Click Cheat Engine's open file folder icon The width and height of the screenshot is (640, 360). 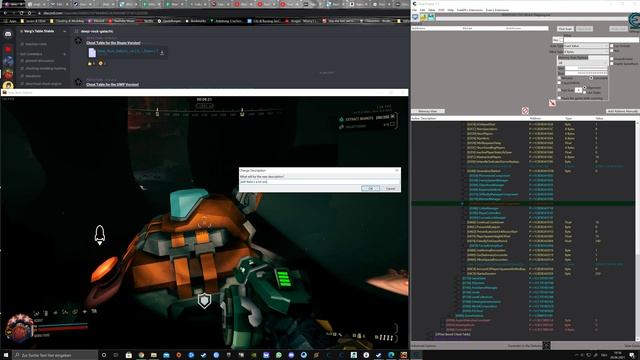coord(423,17)
